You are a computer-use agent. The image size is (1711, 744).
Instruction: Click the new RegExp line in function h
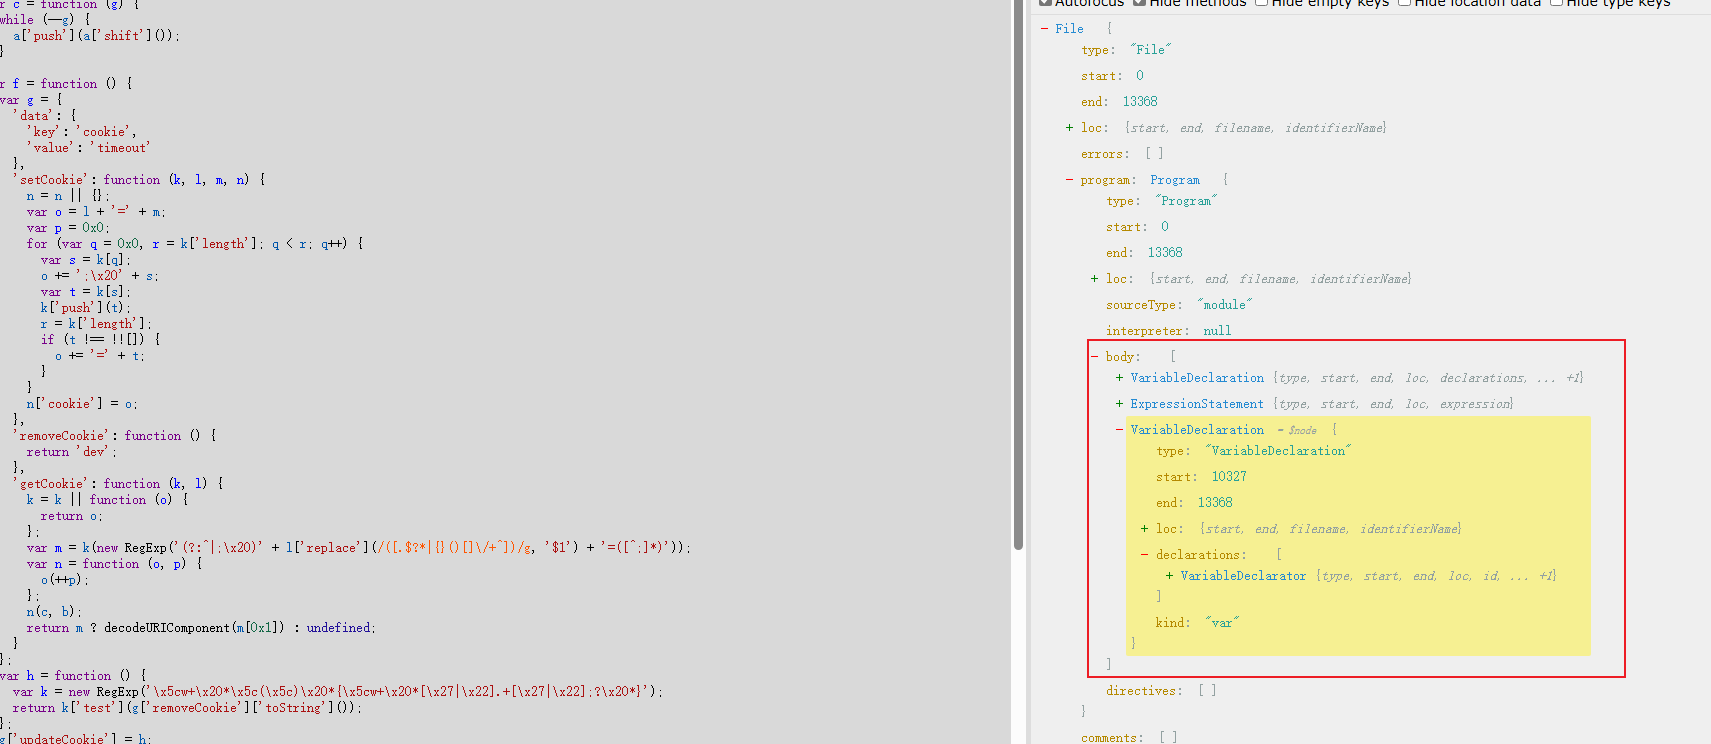click(337, 692)
